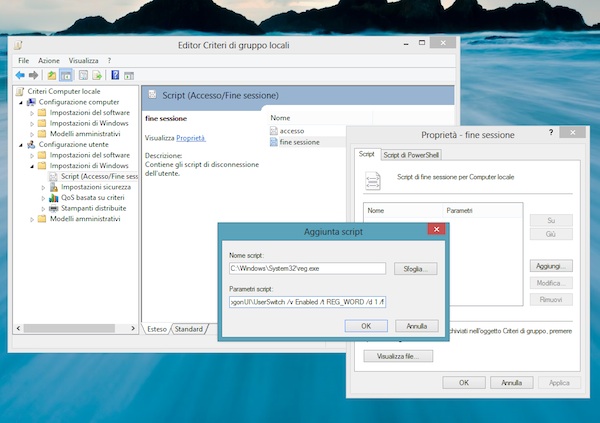Click the Forward arrow in the toolbar

point(34,75)
